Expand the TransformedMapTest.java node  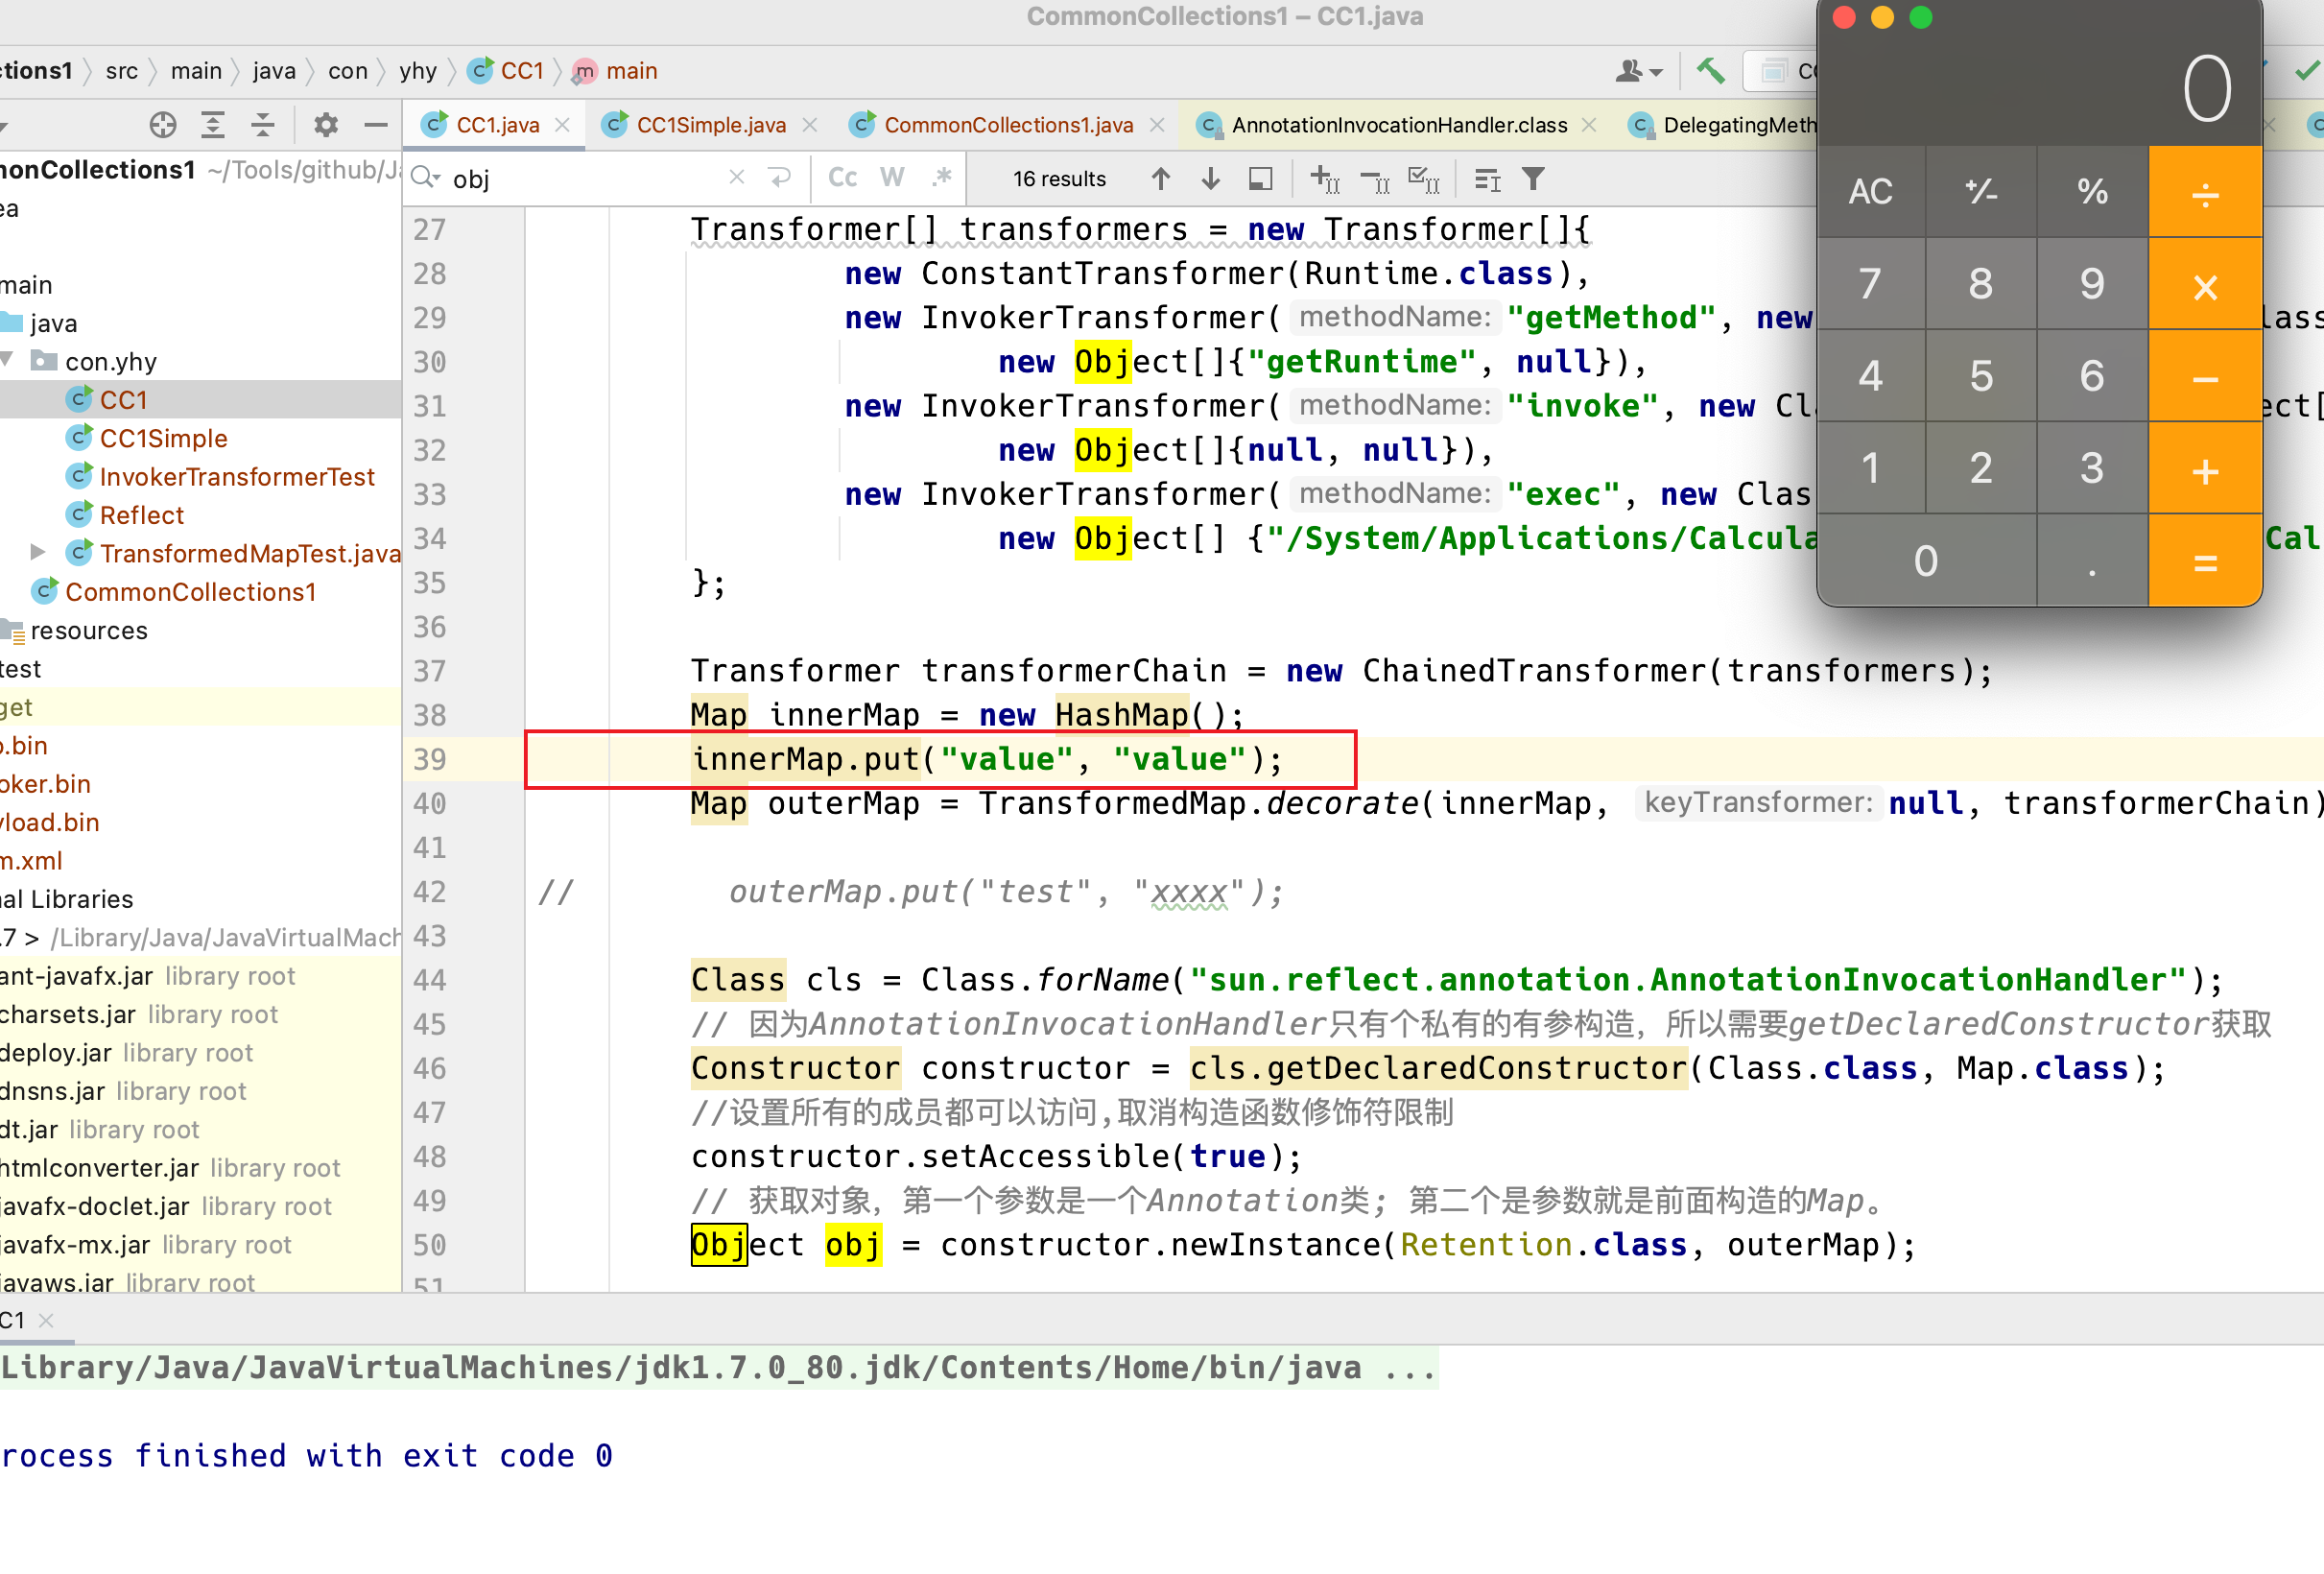[x=38, y=552]
